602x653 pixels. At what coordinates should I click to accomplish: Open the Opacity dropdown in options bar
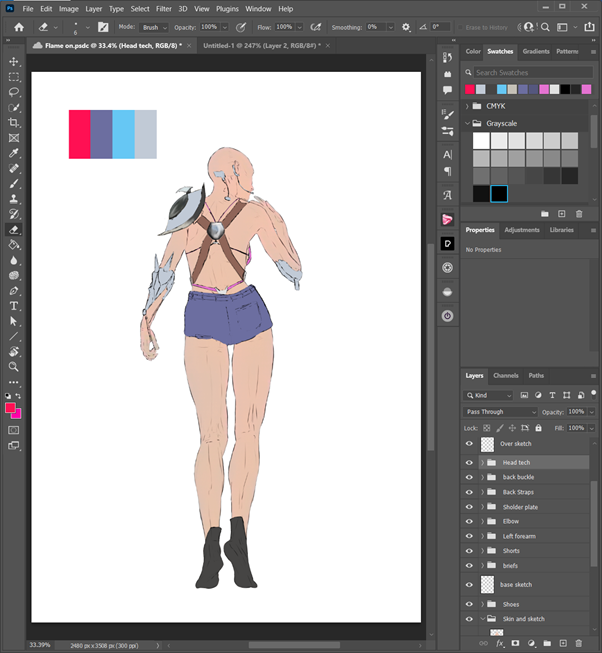tap(225, 27)
